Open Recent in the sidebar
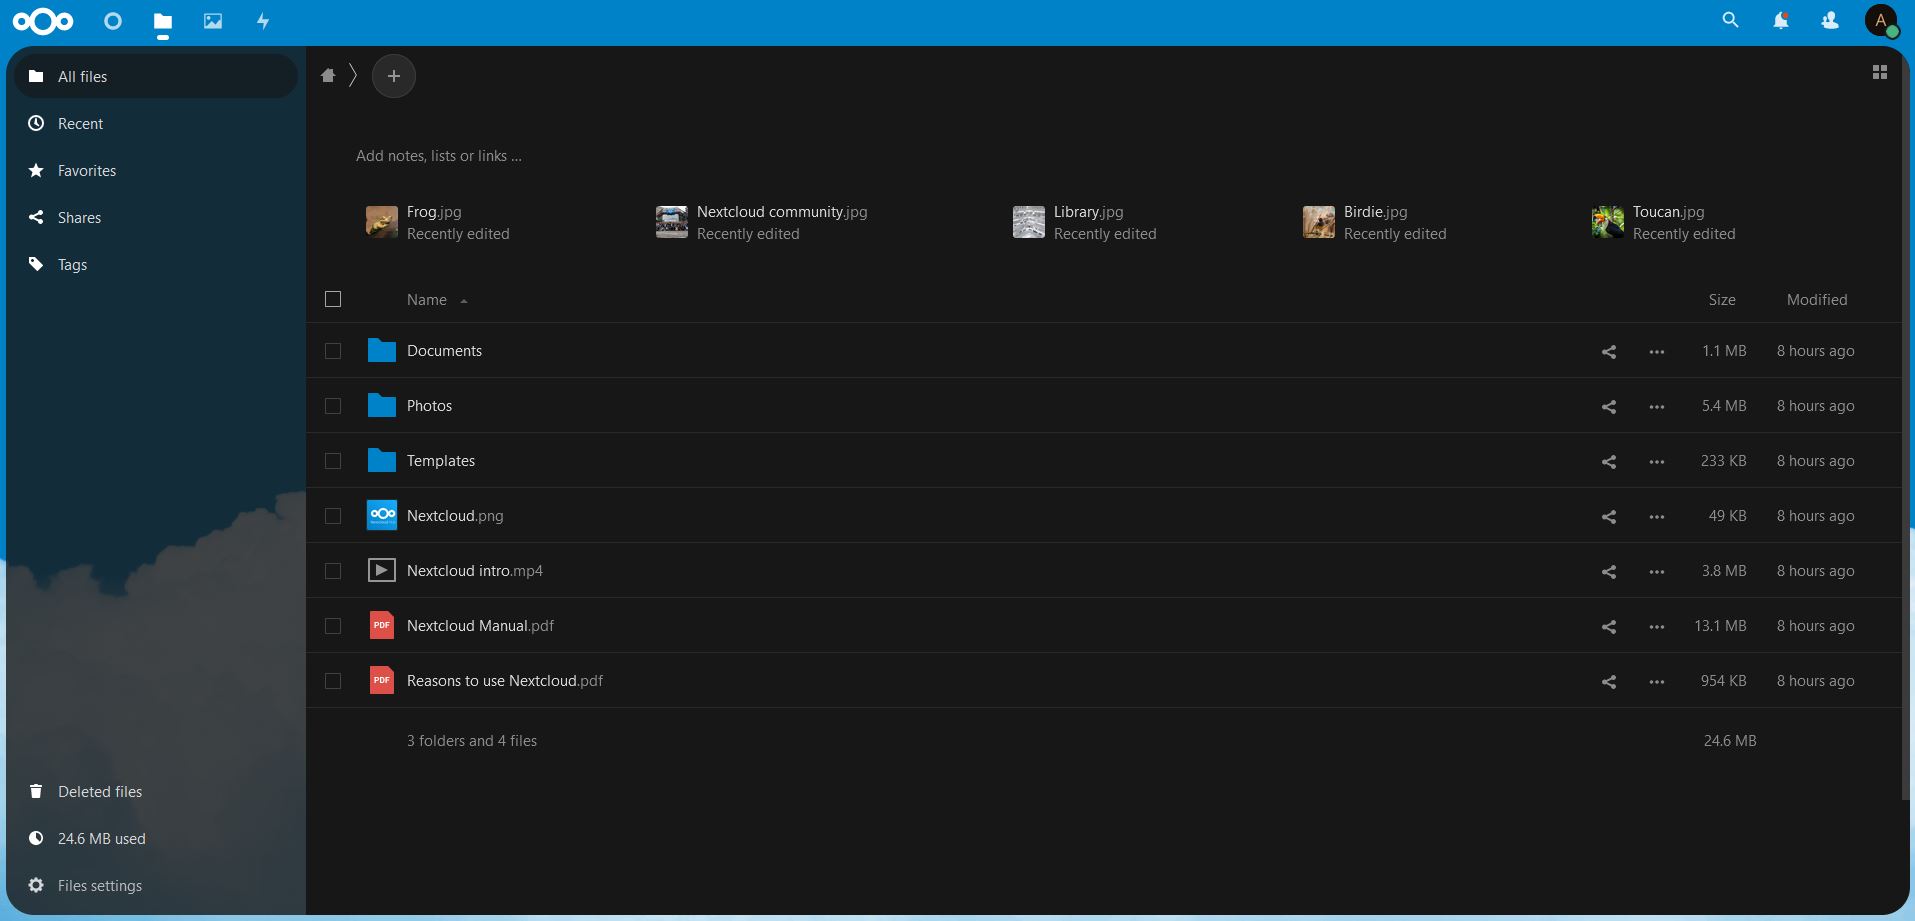The height and width of the screenshot is (921, 1915). click(156, 123)
